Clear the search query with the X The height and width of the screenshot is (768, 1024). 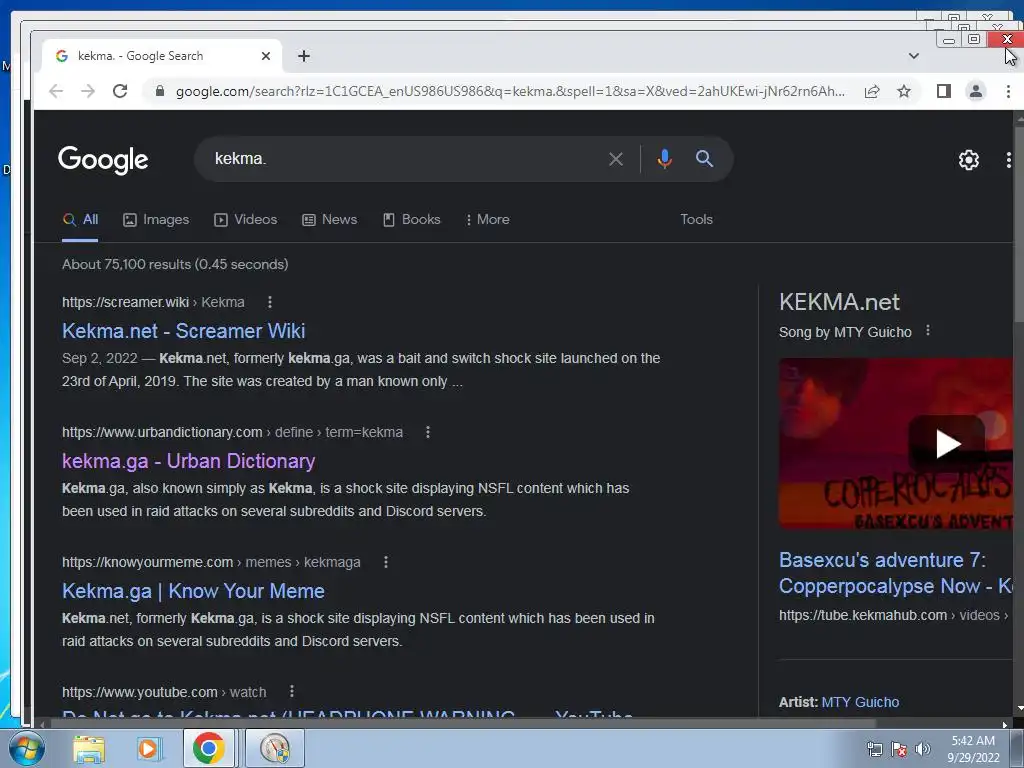pos(616,159)
